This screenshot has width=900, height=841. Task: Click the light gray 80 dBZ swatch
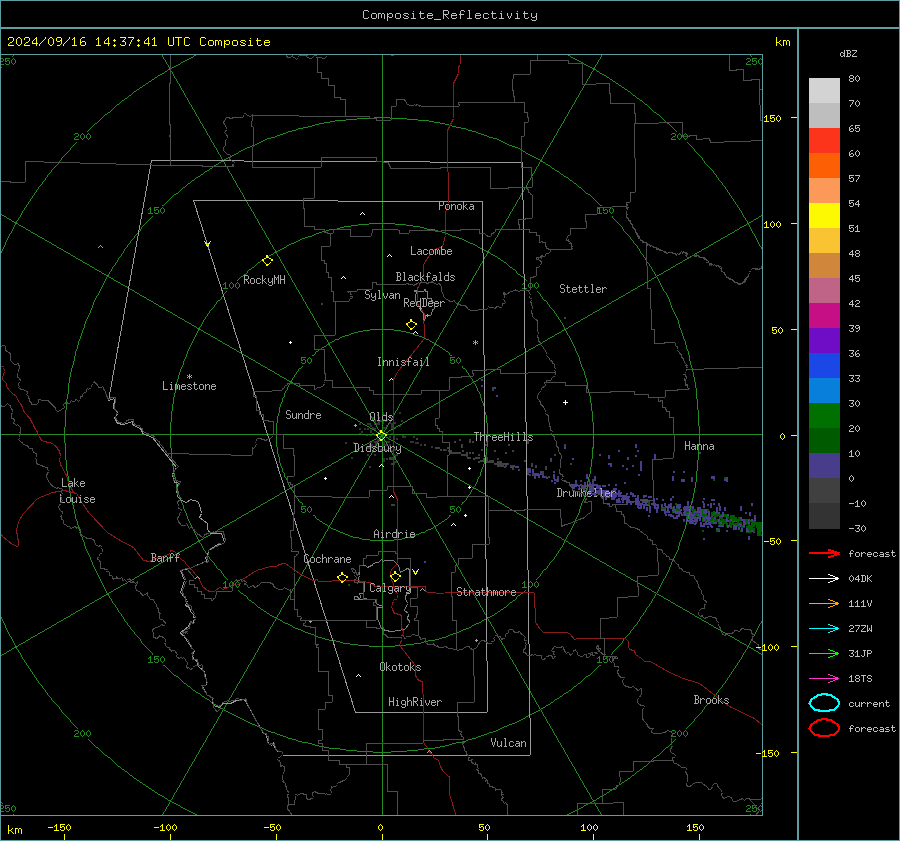point(824,90)
